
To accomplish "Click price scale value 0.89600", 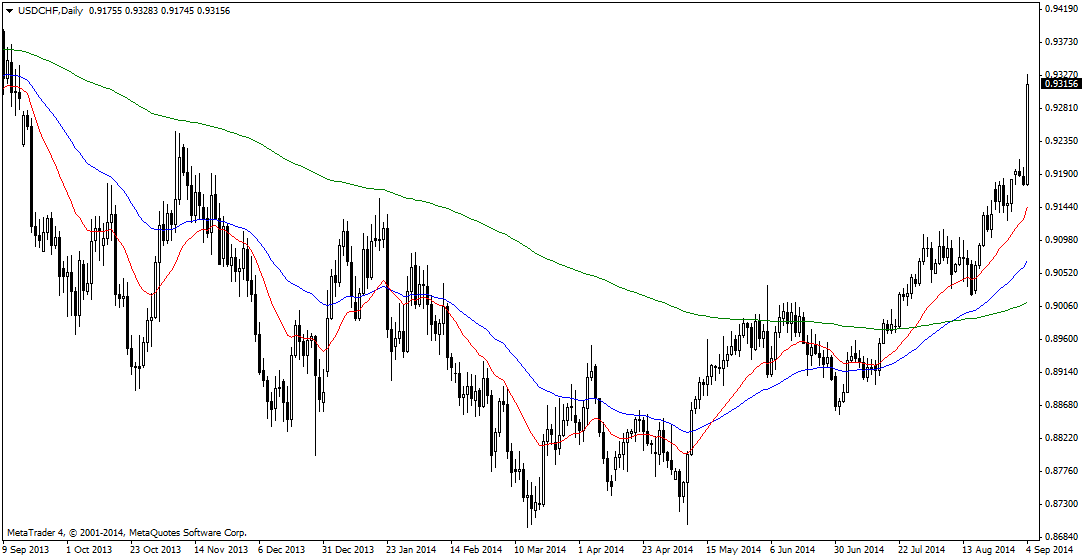I will [1062, 339].
